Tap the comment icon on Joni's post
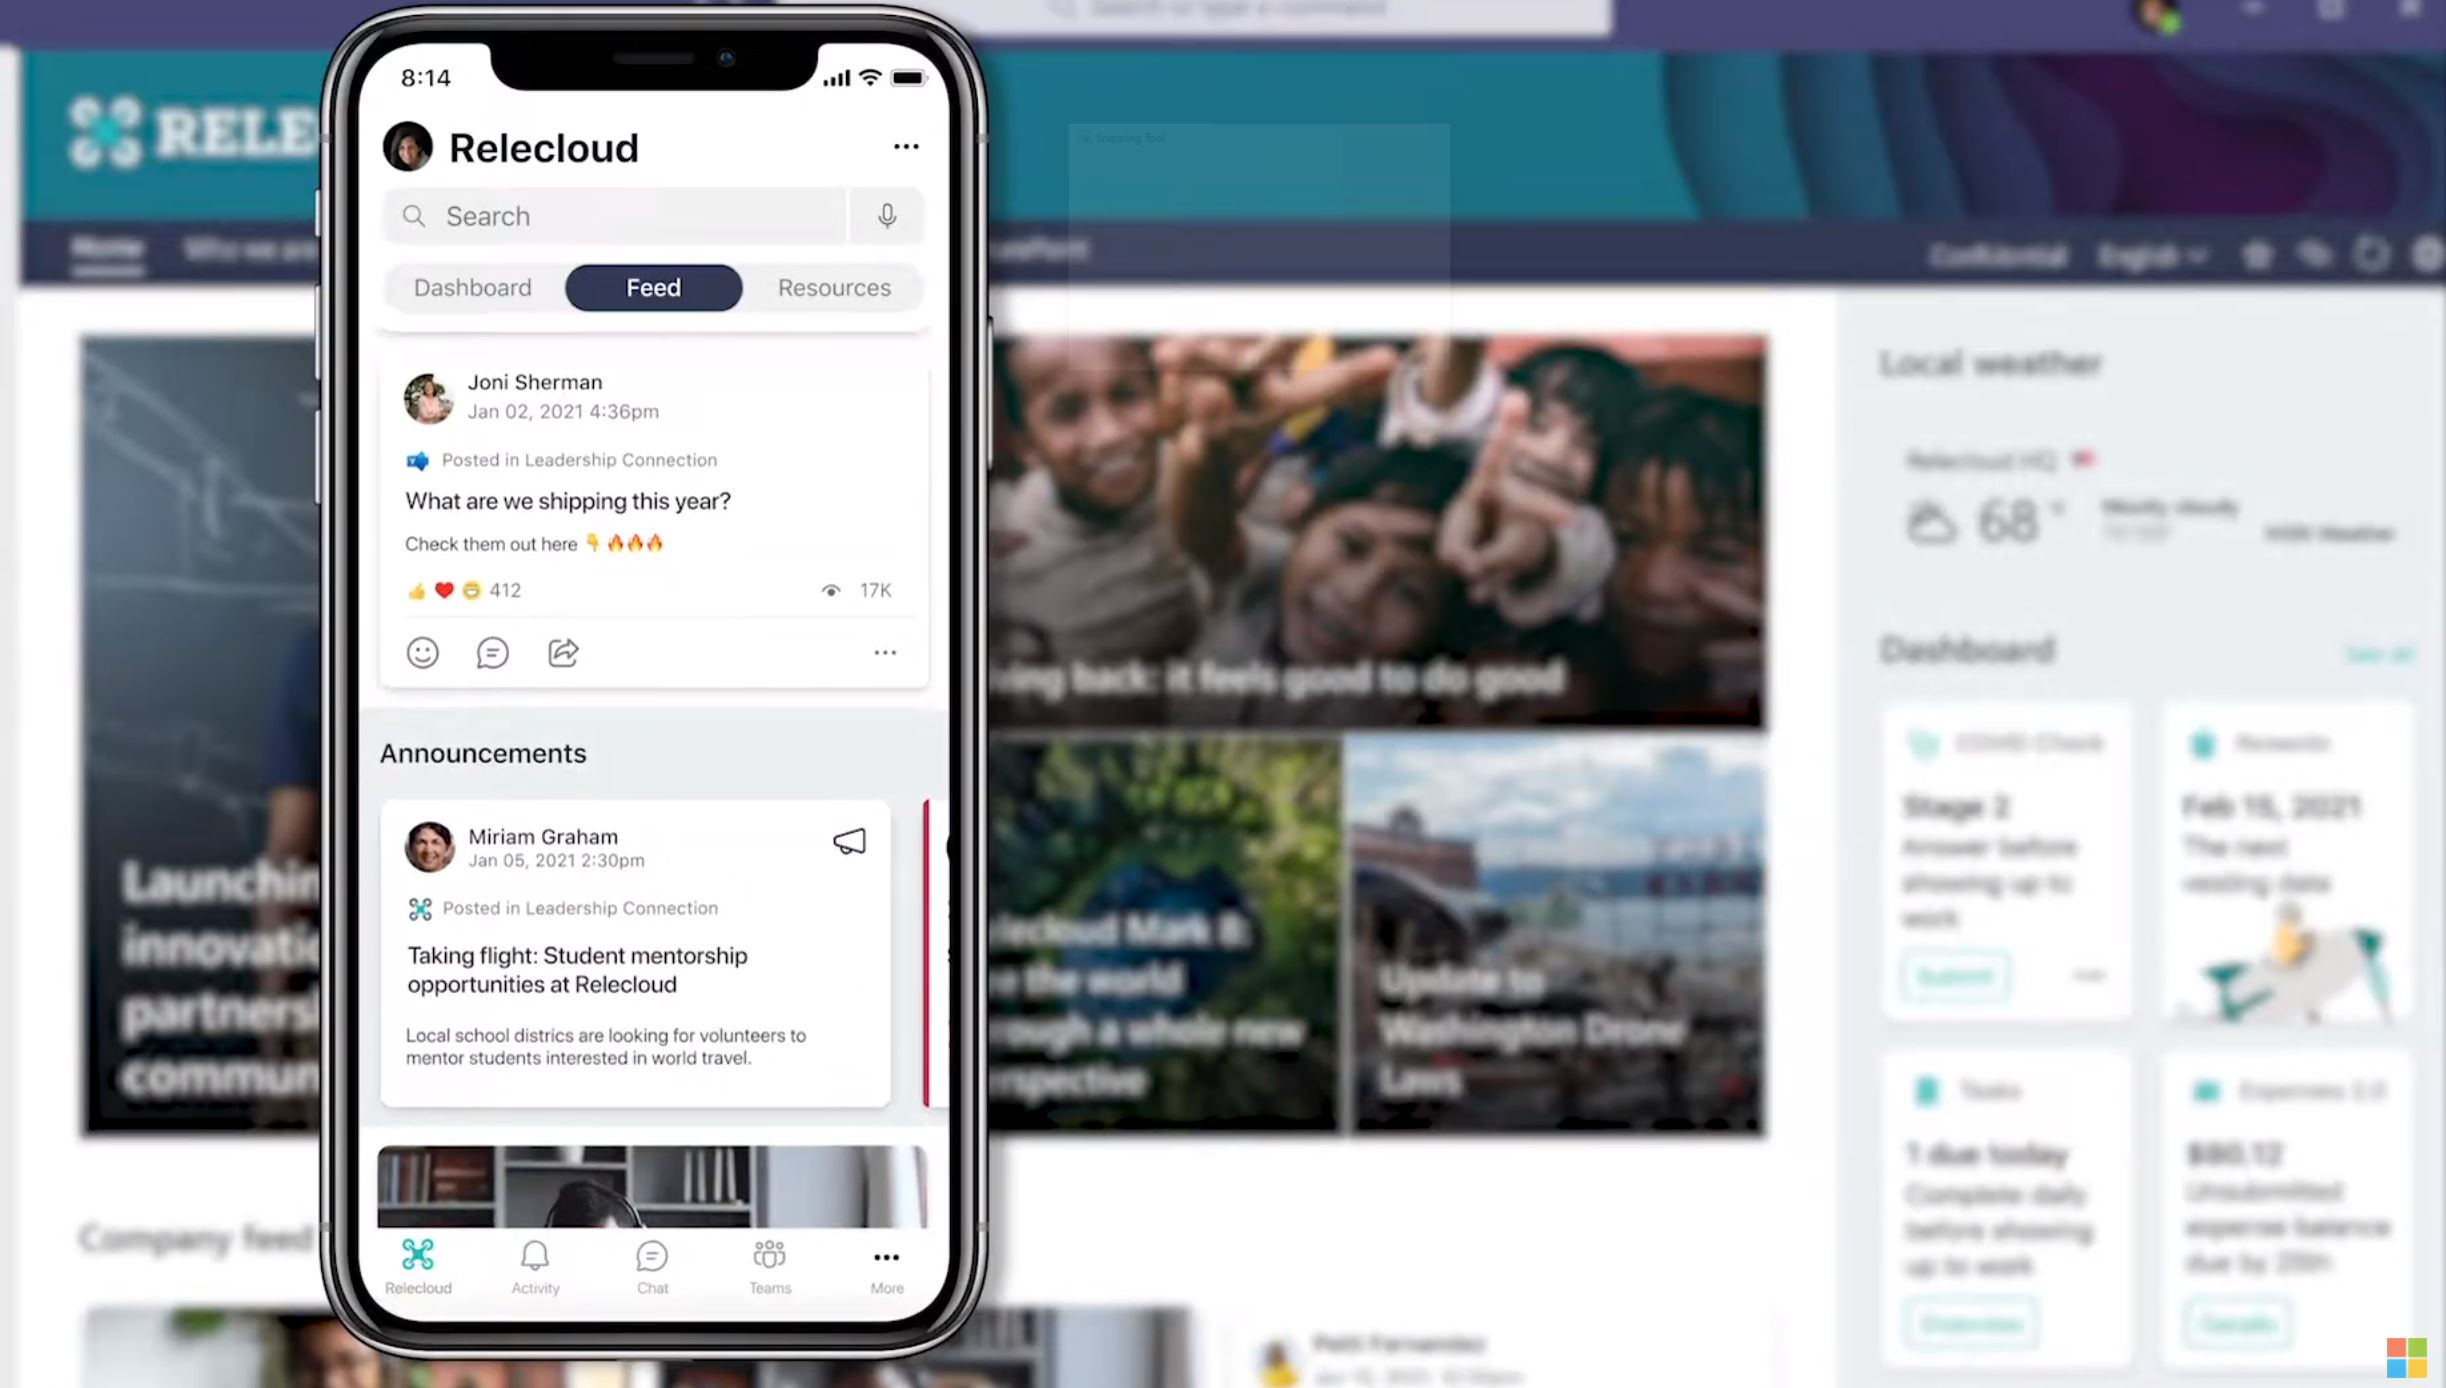Screen dimensions: 2446x1388 (x=492, y=652)
